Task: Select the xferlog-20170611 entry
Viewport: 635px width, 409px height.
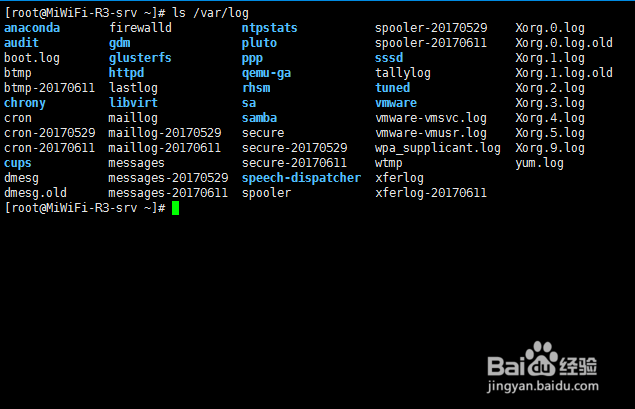Action: point(431,193)
